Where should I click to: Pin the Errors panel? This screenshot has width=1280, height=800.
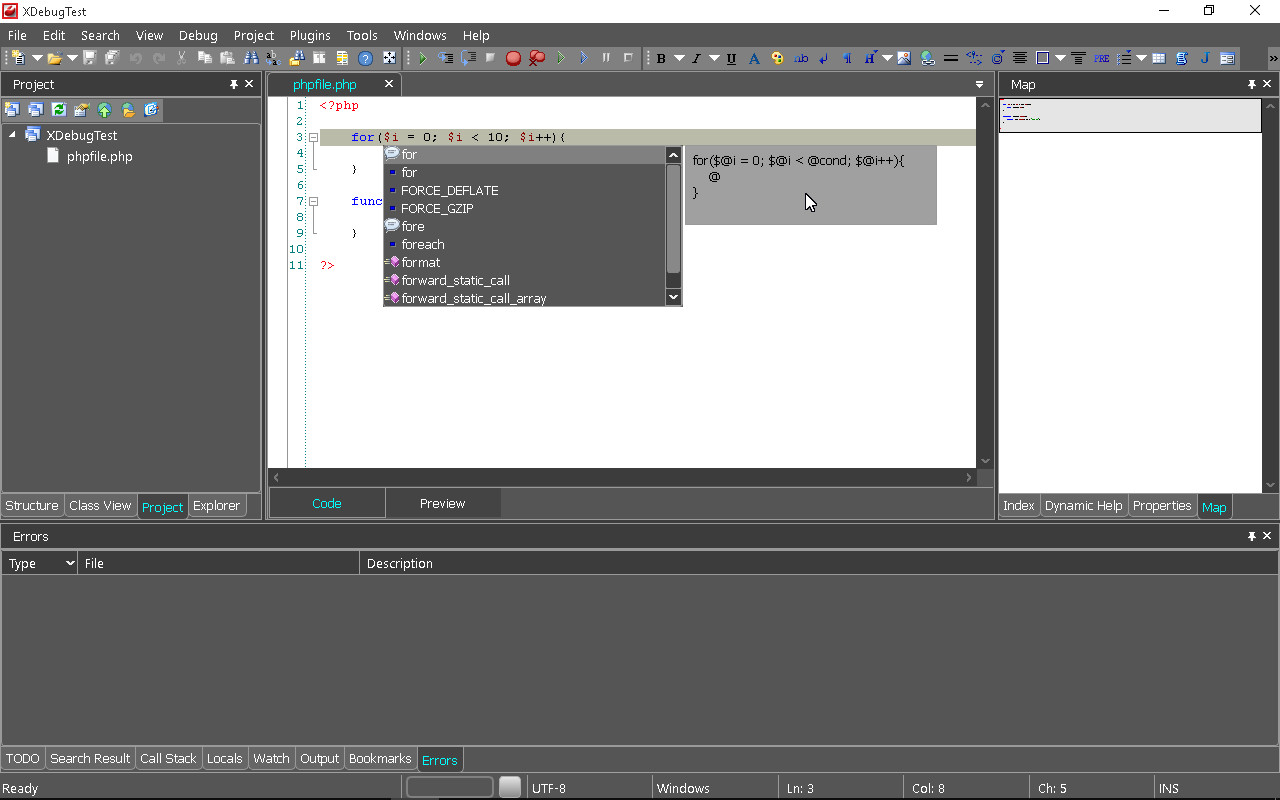tap(1252, 537)
